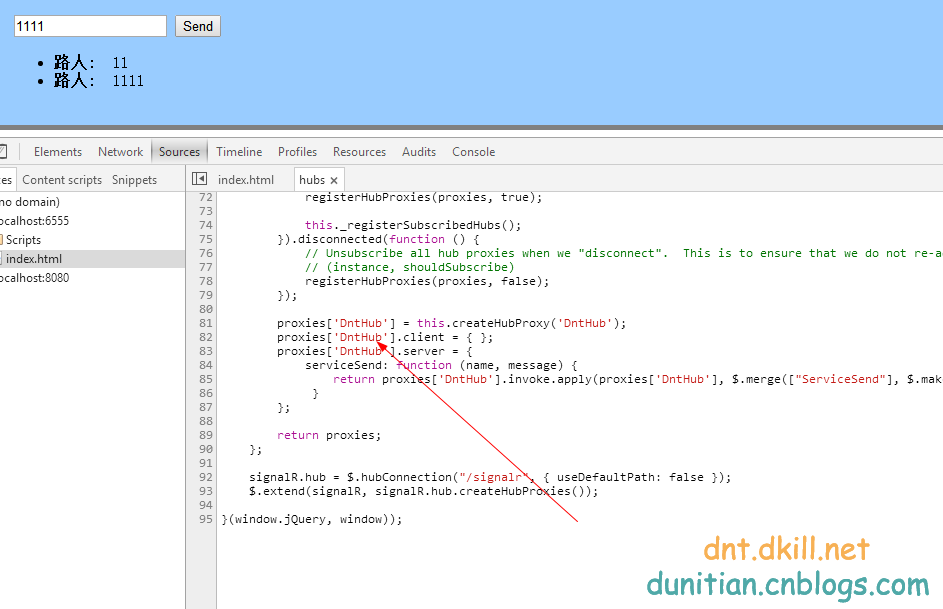Select the Content scripts navigator tab
943x609 pixels.
62,180
